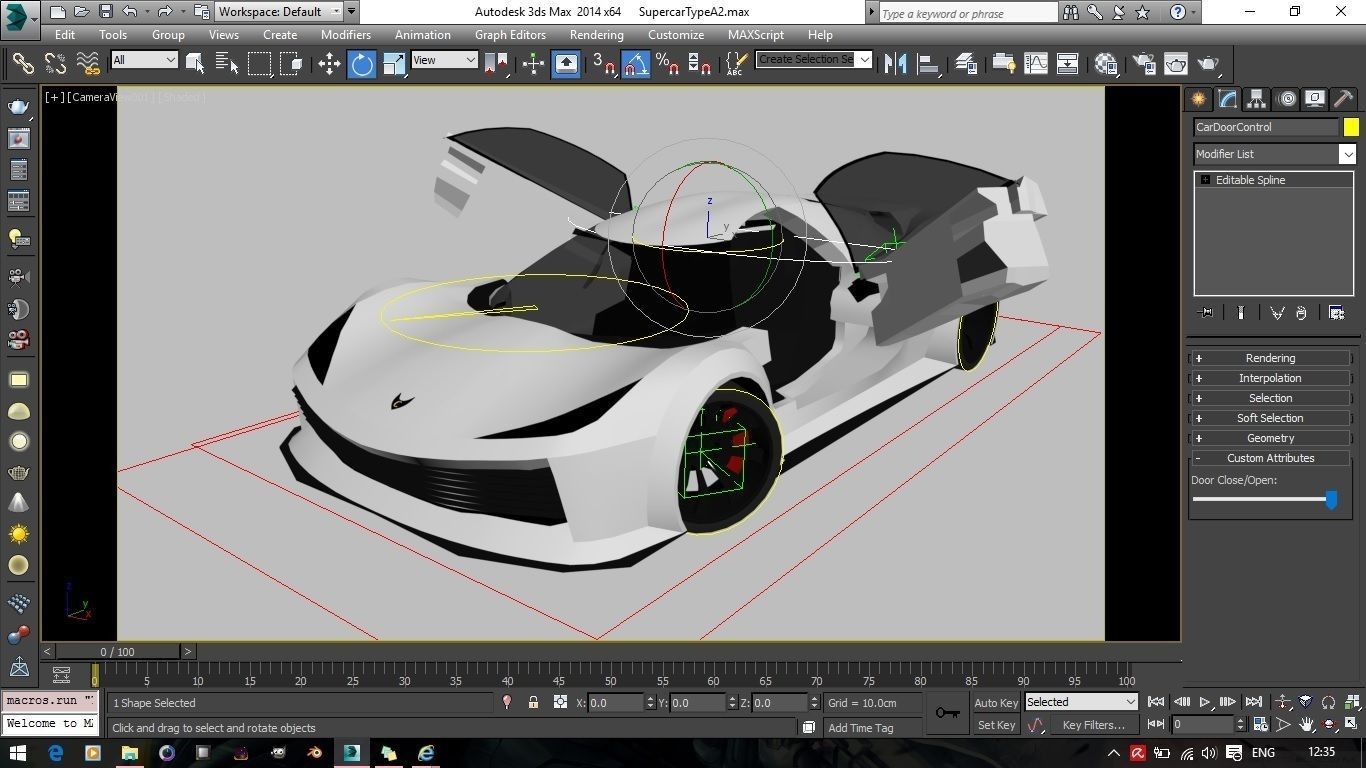
Task: Open Select by Name dialog
Action: click(227, 63)
